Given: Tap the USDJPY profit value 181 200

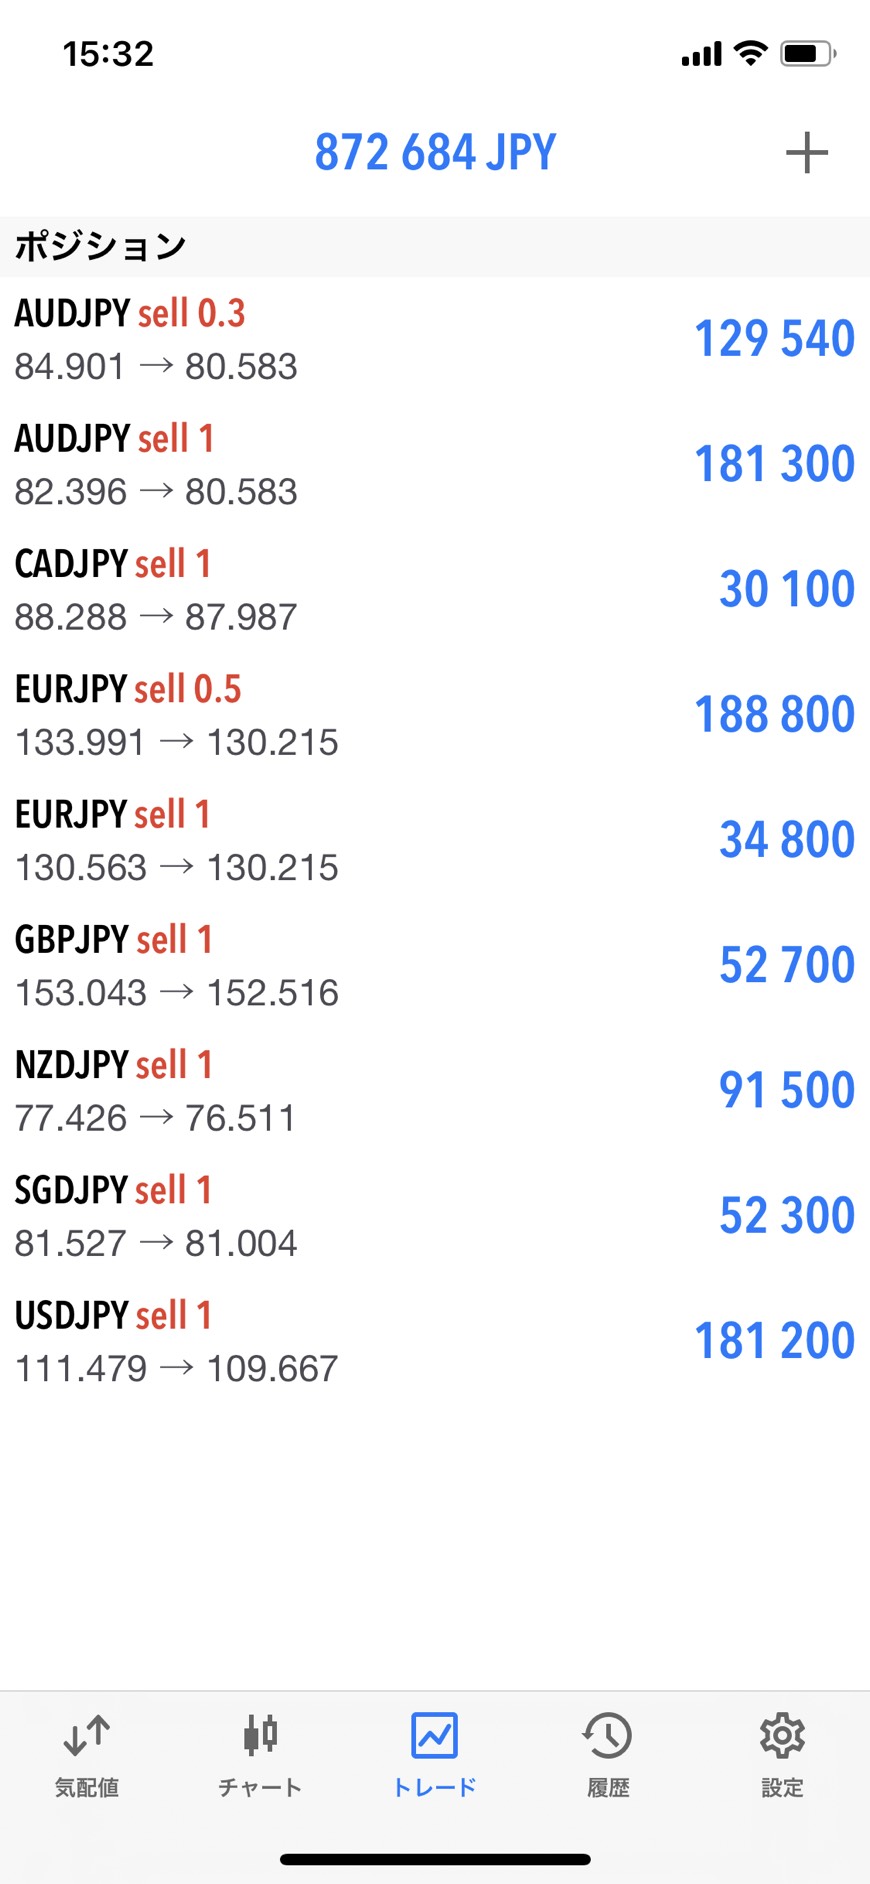Looking at the screenshot, I should pyautogui.click(x=774, y=1340).
